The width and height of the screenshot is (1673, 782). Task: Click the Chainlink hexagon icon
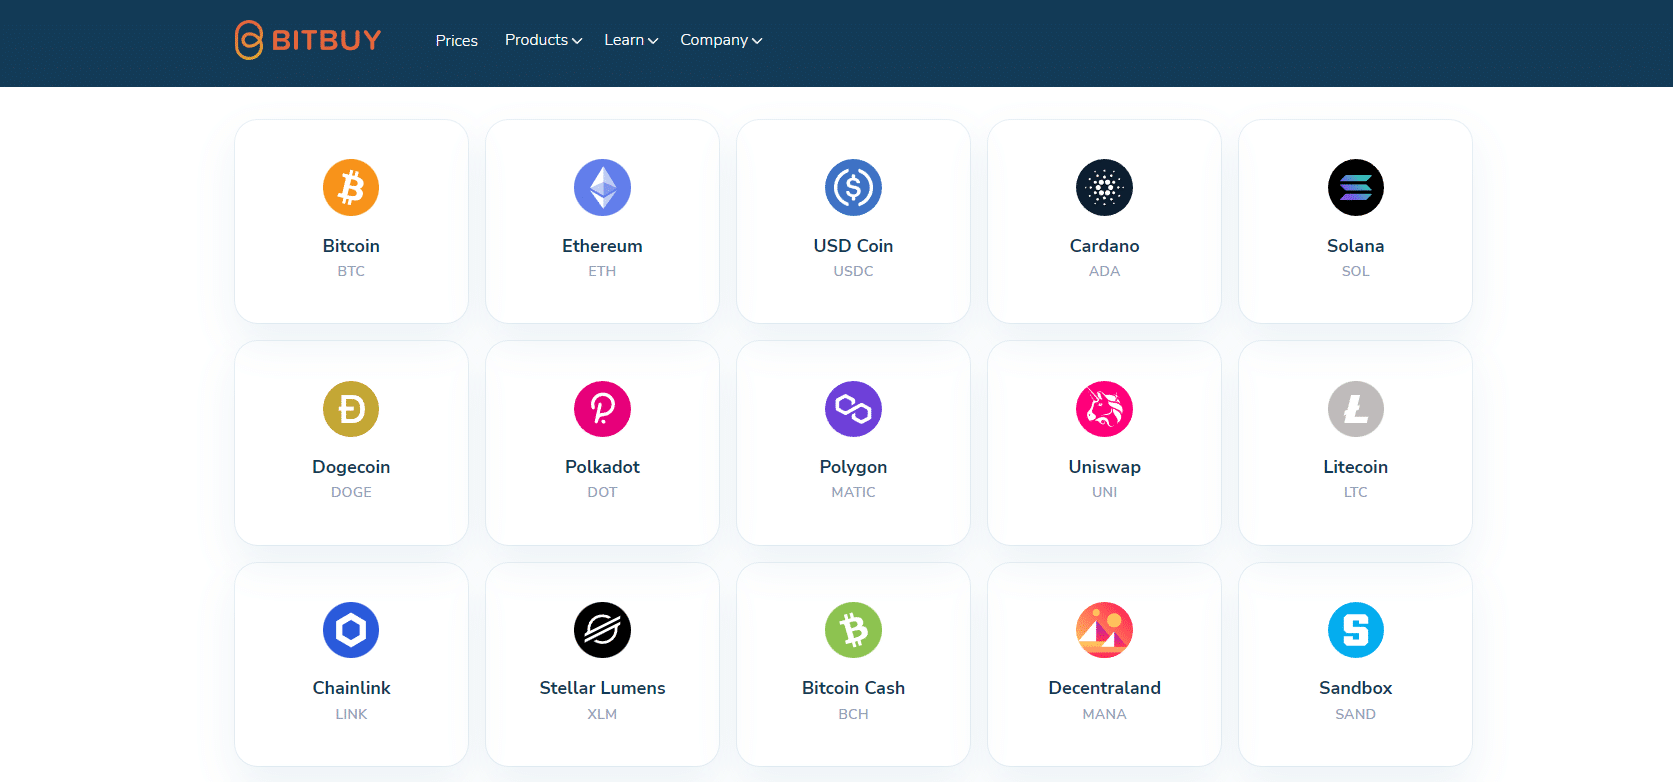point(351,630)
